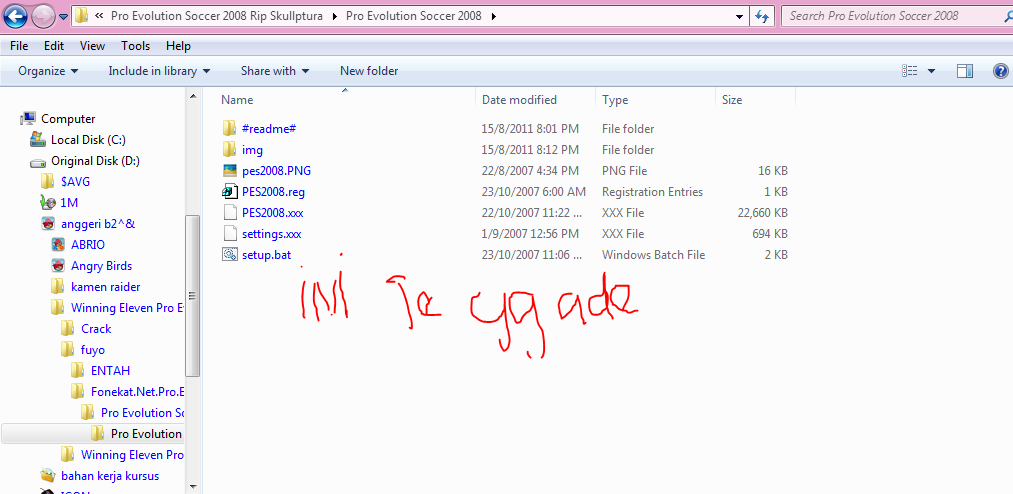
Task: Click the #readme# folder name
Action: [x=269, y=129]
